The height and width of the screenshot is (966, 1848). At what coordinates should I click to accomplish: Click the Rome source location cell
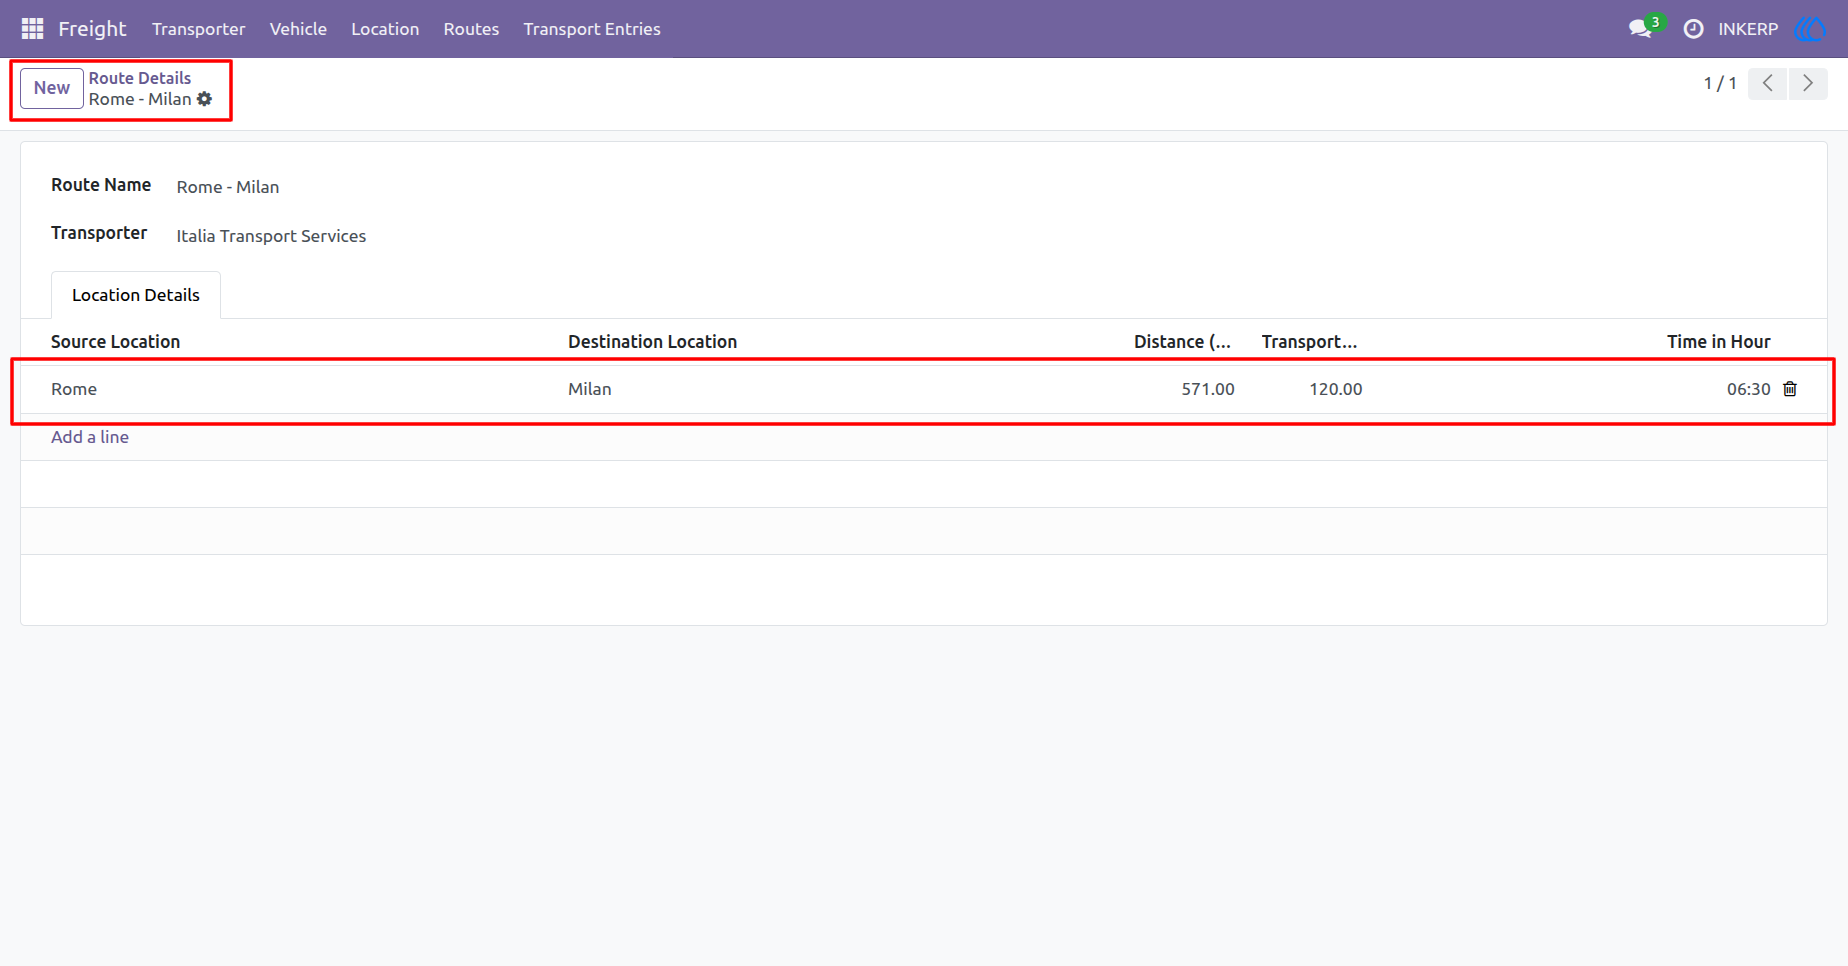[74, 389]
